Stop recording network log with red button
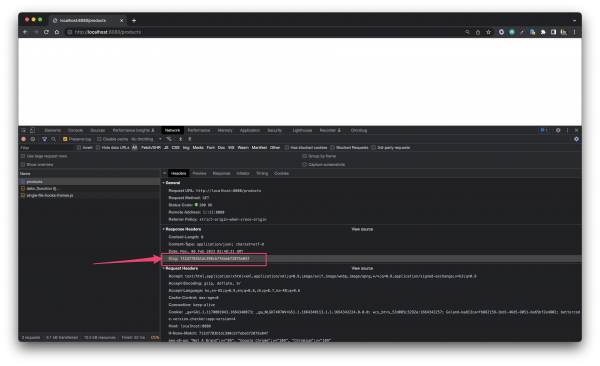 click(24, 139)
